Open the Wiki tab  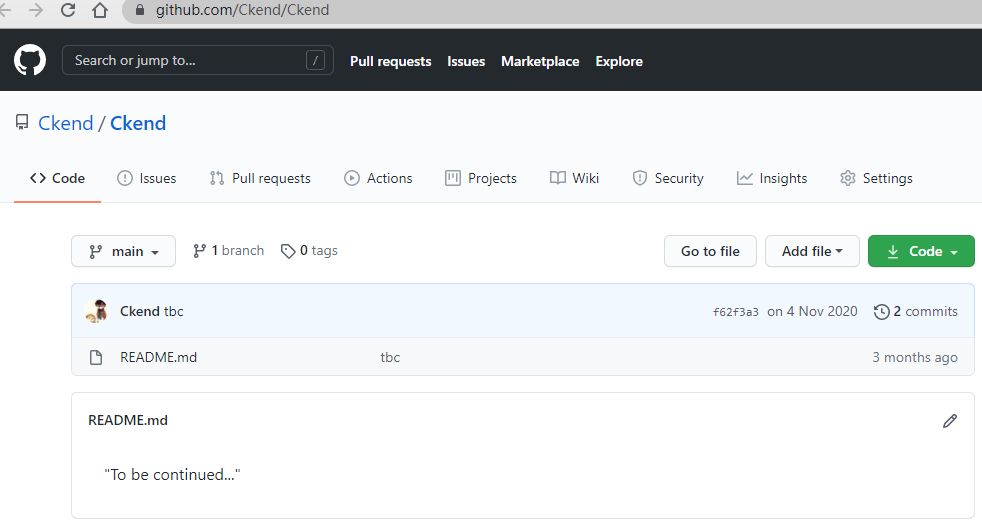pyautogui.click(x=574, y=179)
